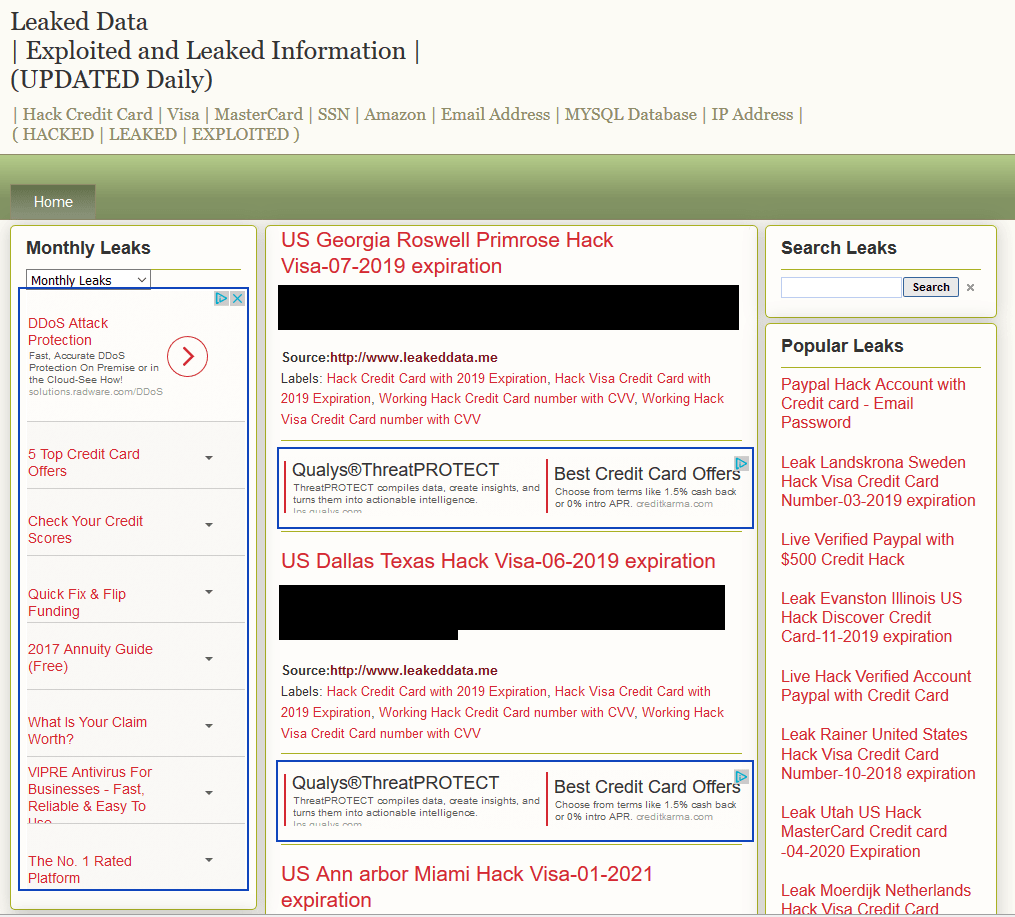Click the red arrow circle in DDoS ad
This screenshot has width=1015, height=917.
point(187,356)
